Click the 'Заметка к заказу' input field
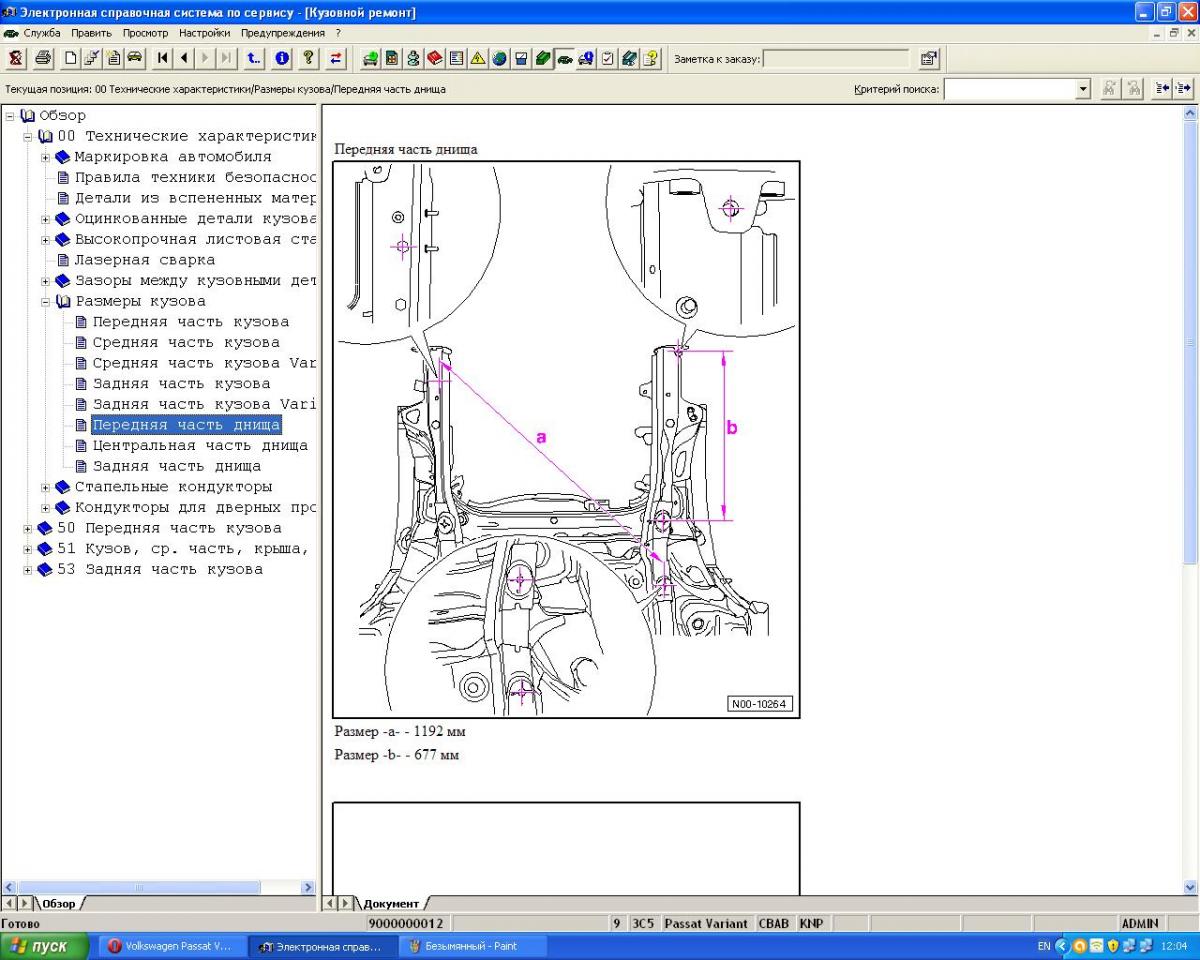This screenshot has height=960, width=1200. (x=836, y=59)
